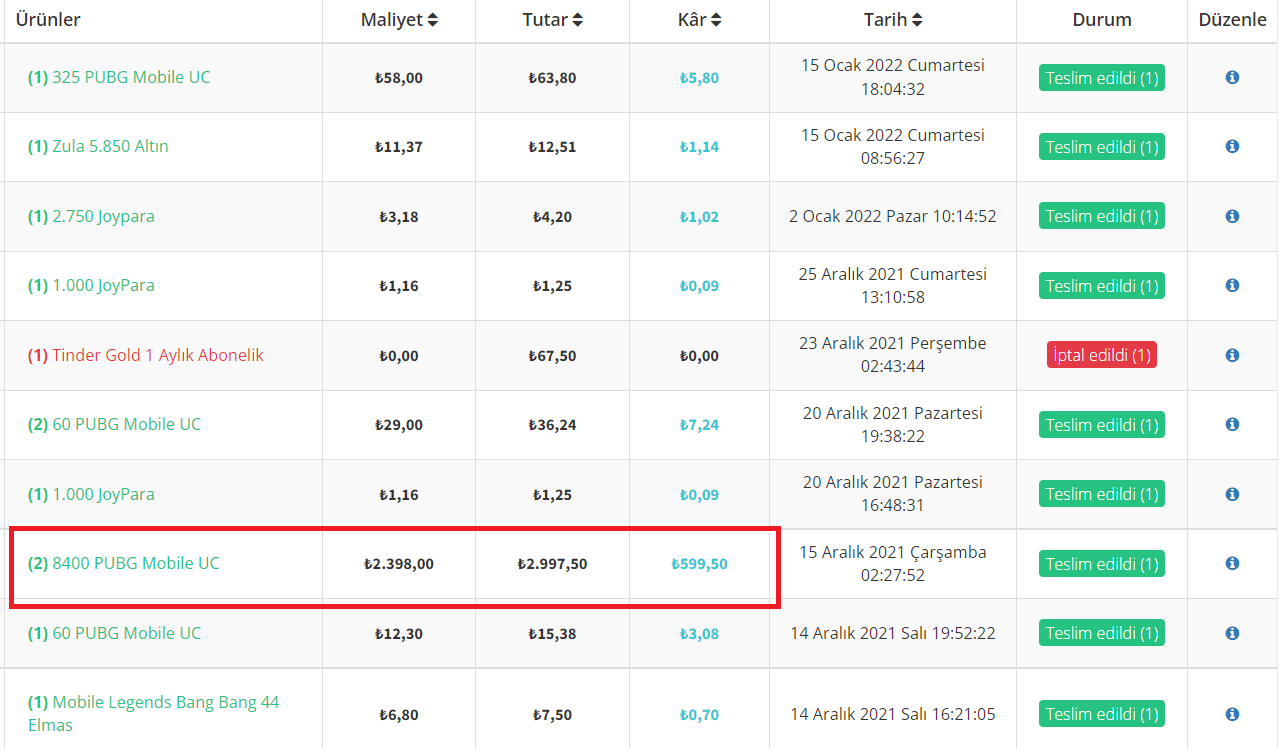
Task: Click Teslim edildi badge for Zula Altın row
Action: click(1102, 147)
